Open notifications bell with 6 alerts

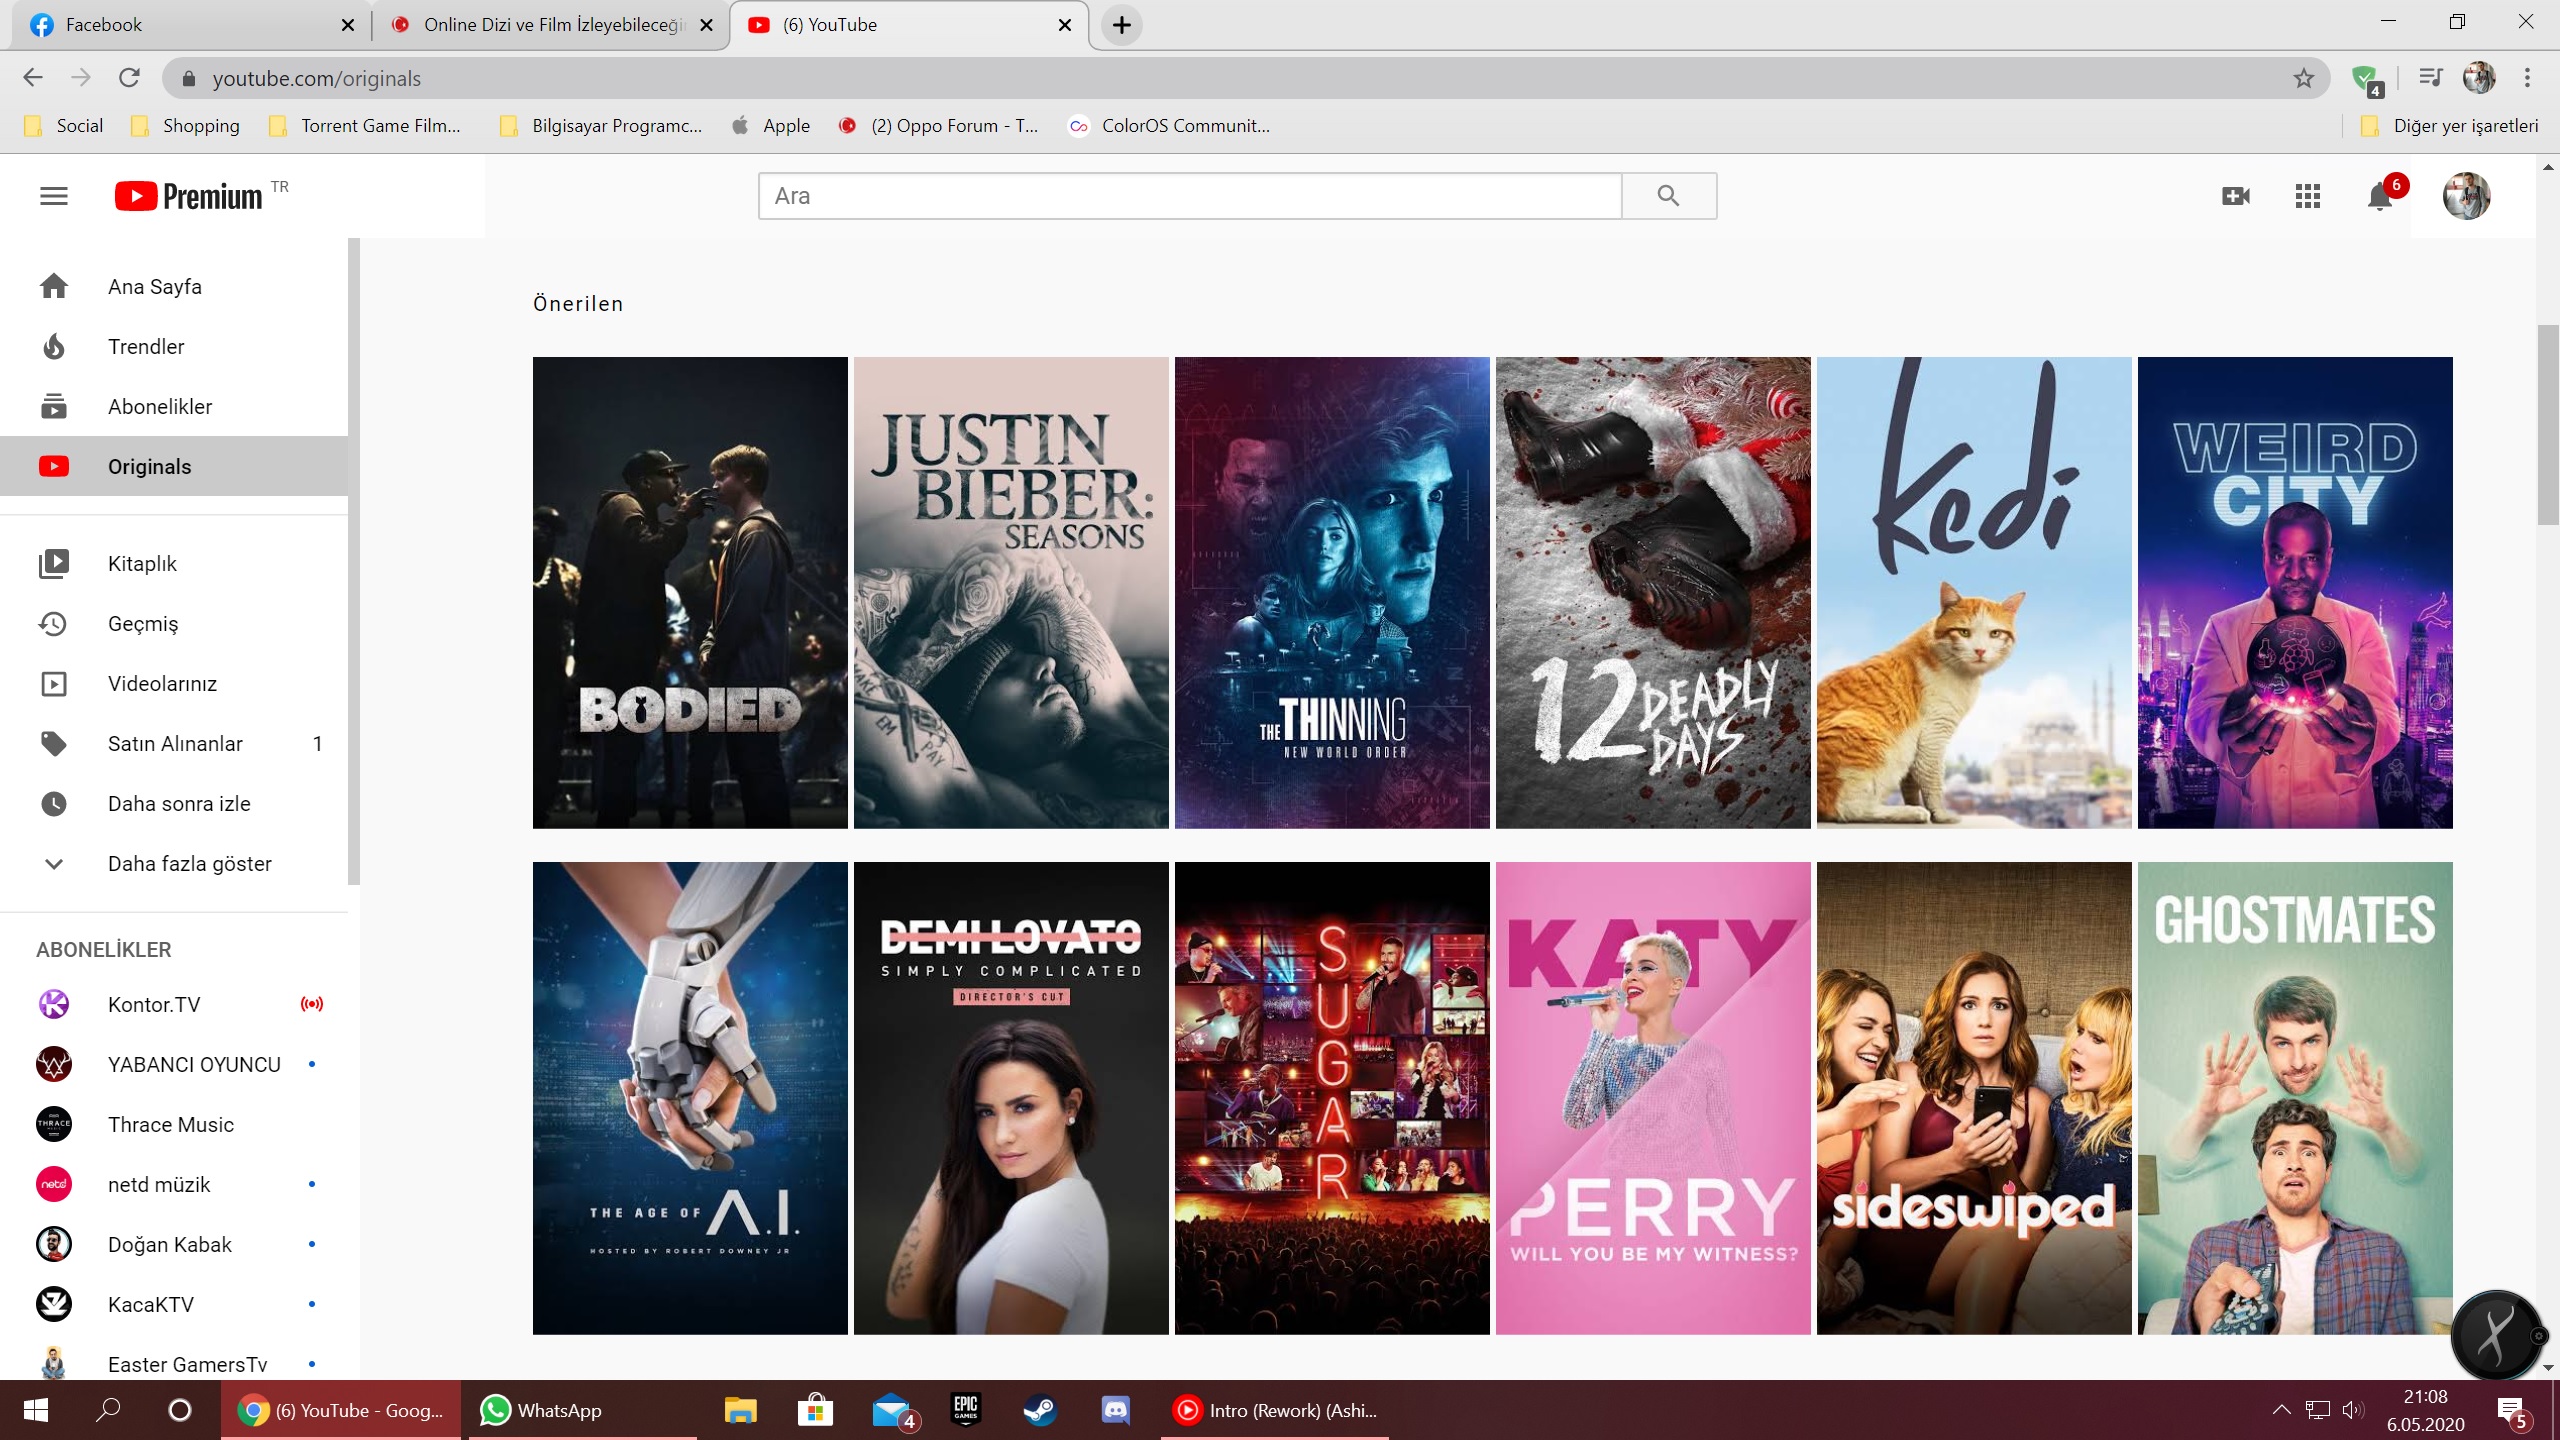(x=2381, y=196)
